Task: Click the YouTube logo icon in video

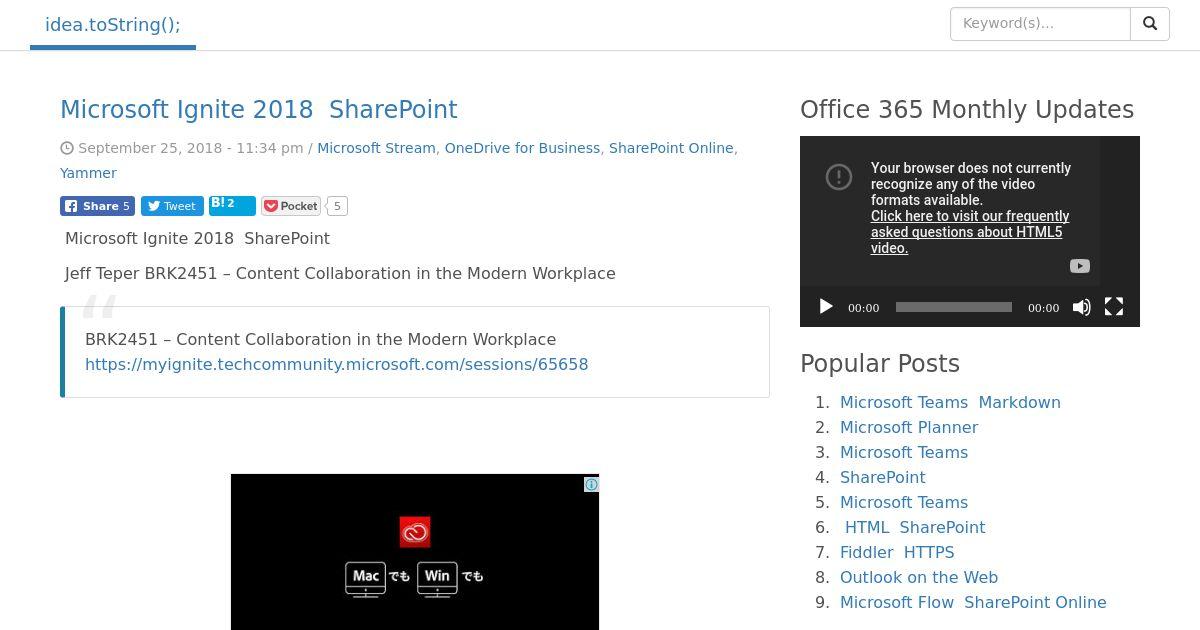Action: (1080, 266)
